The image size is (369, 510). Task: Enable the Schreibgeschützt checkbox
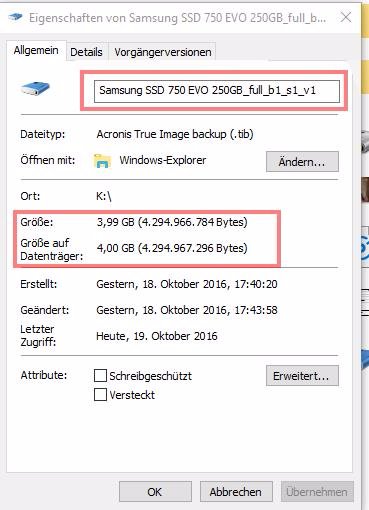pyautogui.click(x=100, y=375)
